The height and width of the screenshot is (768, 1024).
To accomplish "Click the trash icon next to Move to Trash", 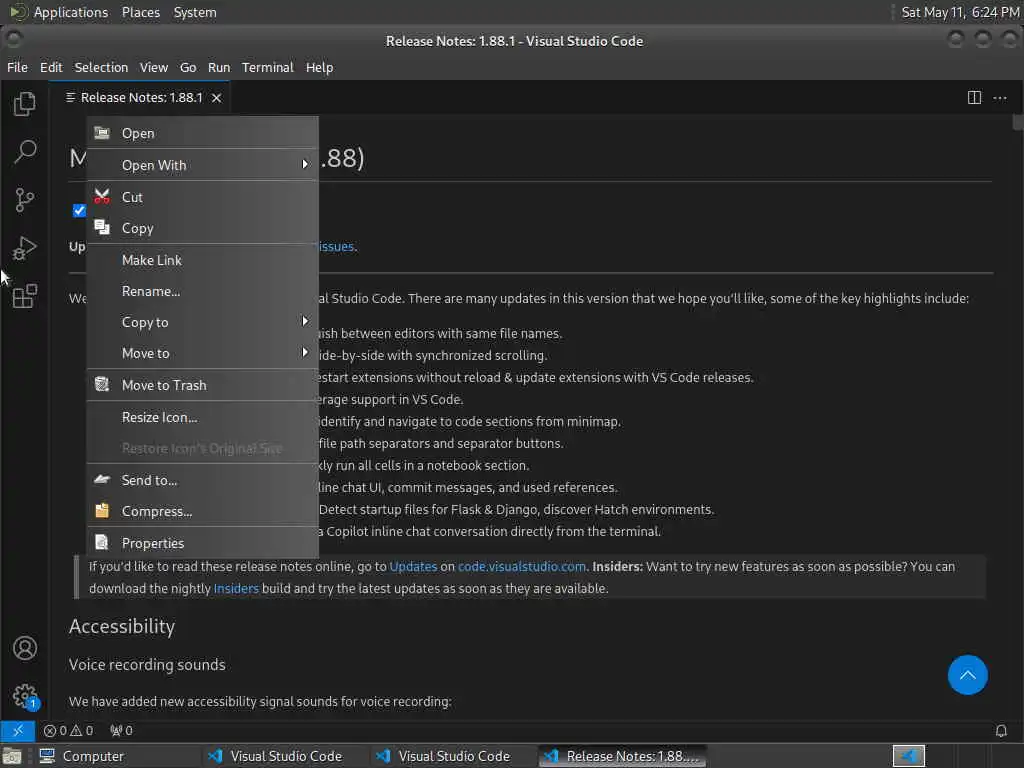I will (102, 384).
